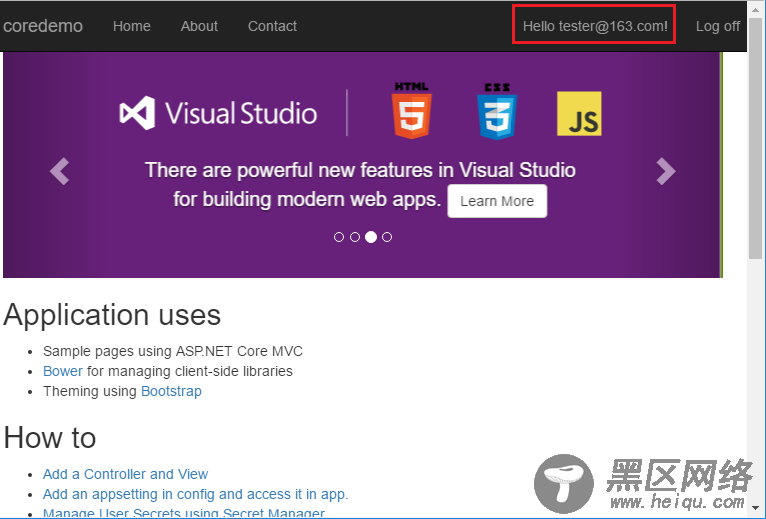Click Sample pages using ASP.NET Core MVC text
This screenshot has height=519, width=766.
click(x=172, y=351)
